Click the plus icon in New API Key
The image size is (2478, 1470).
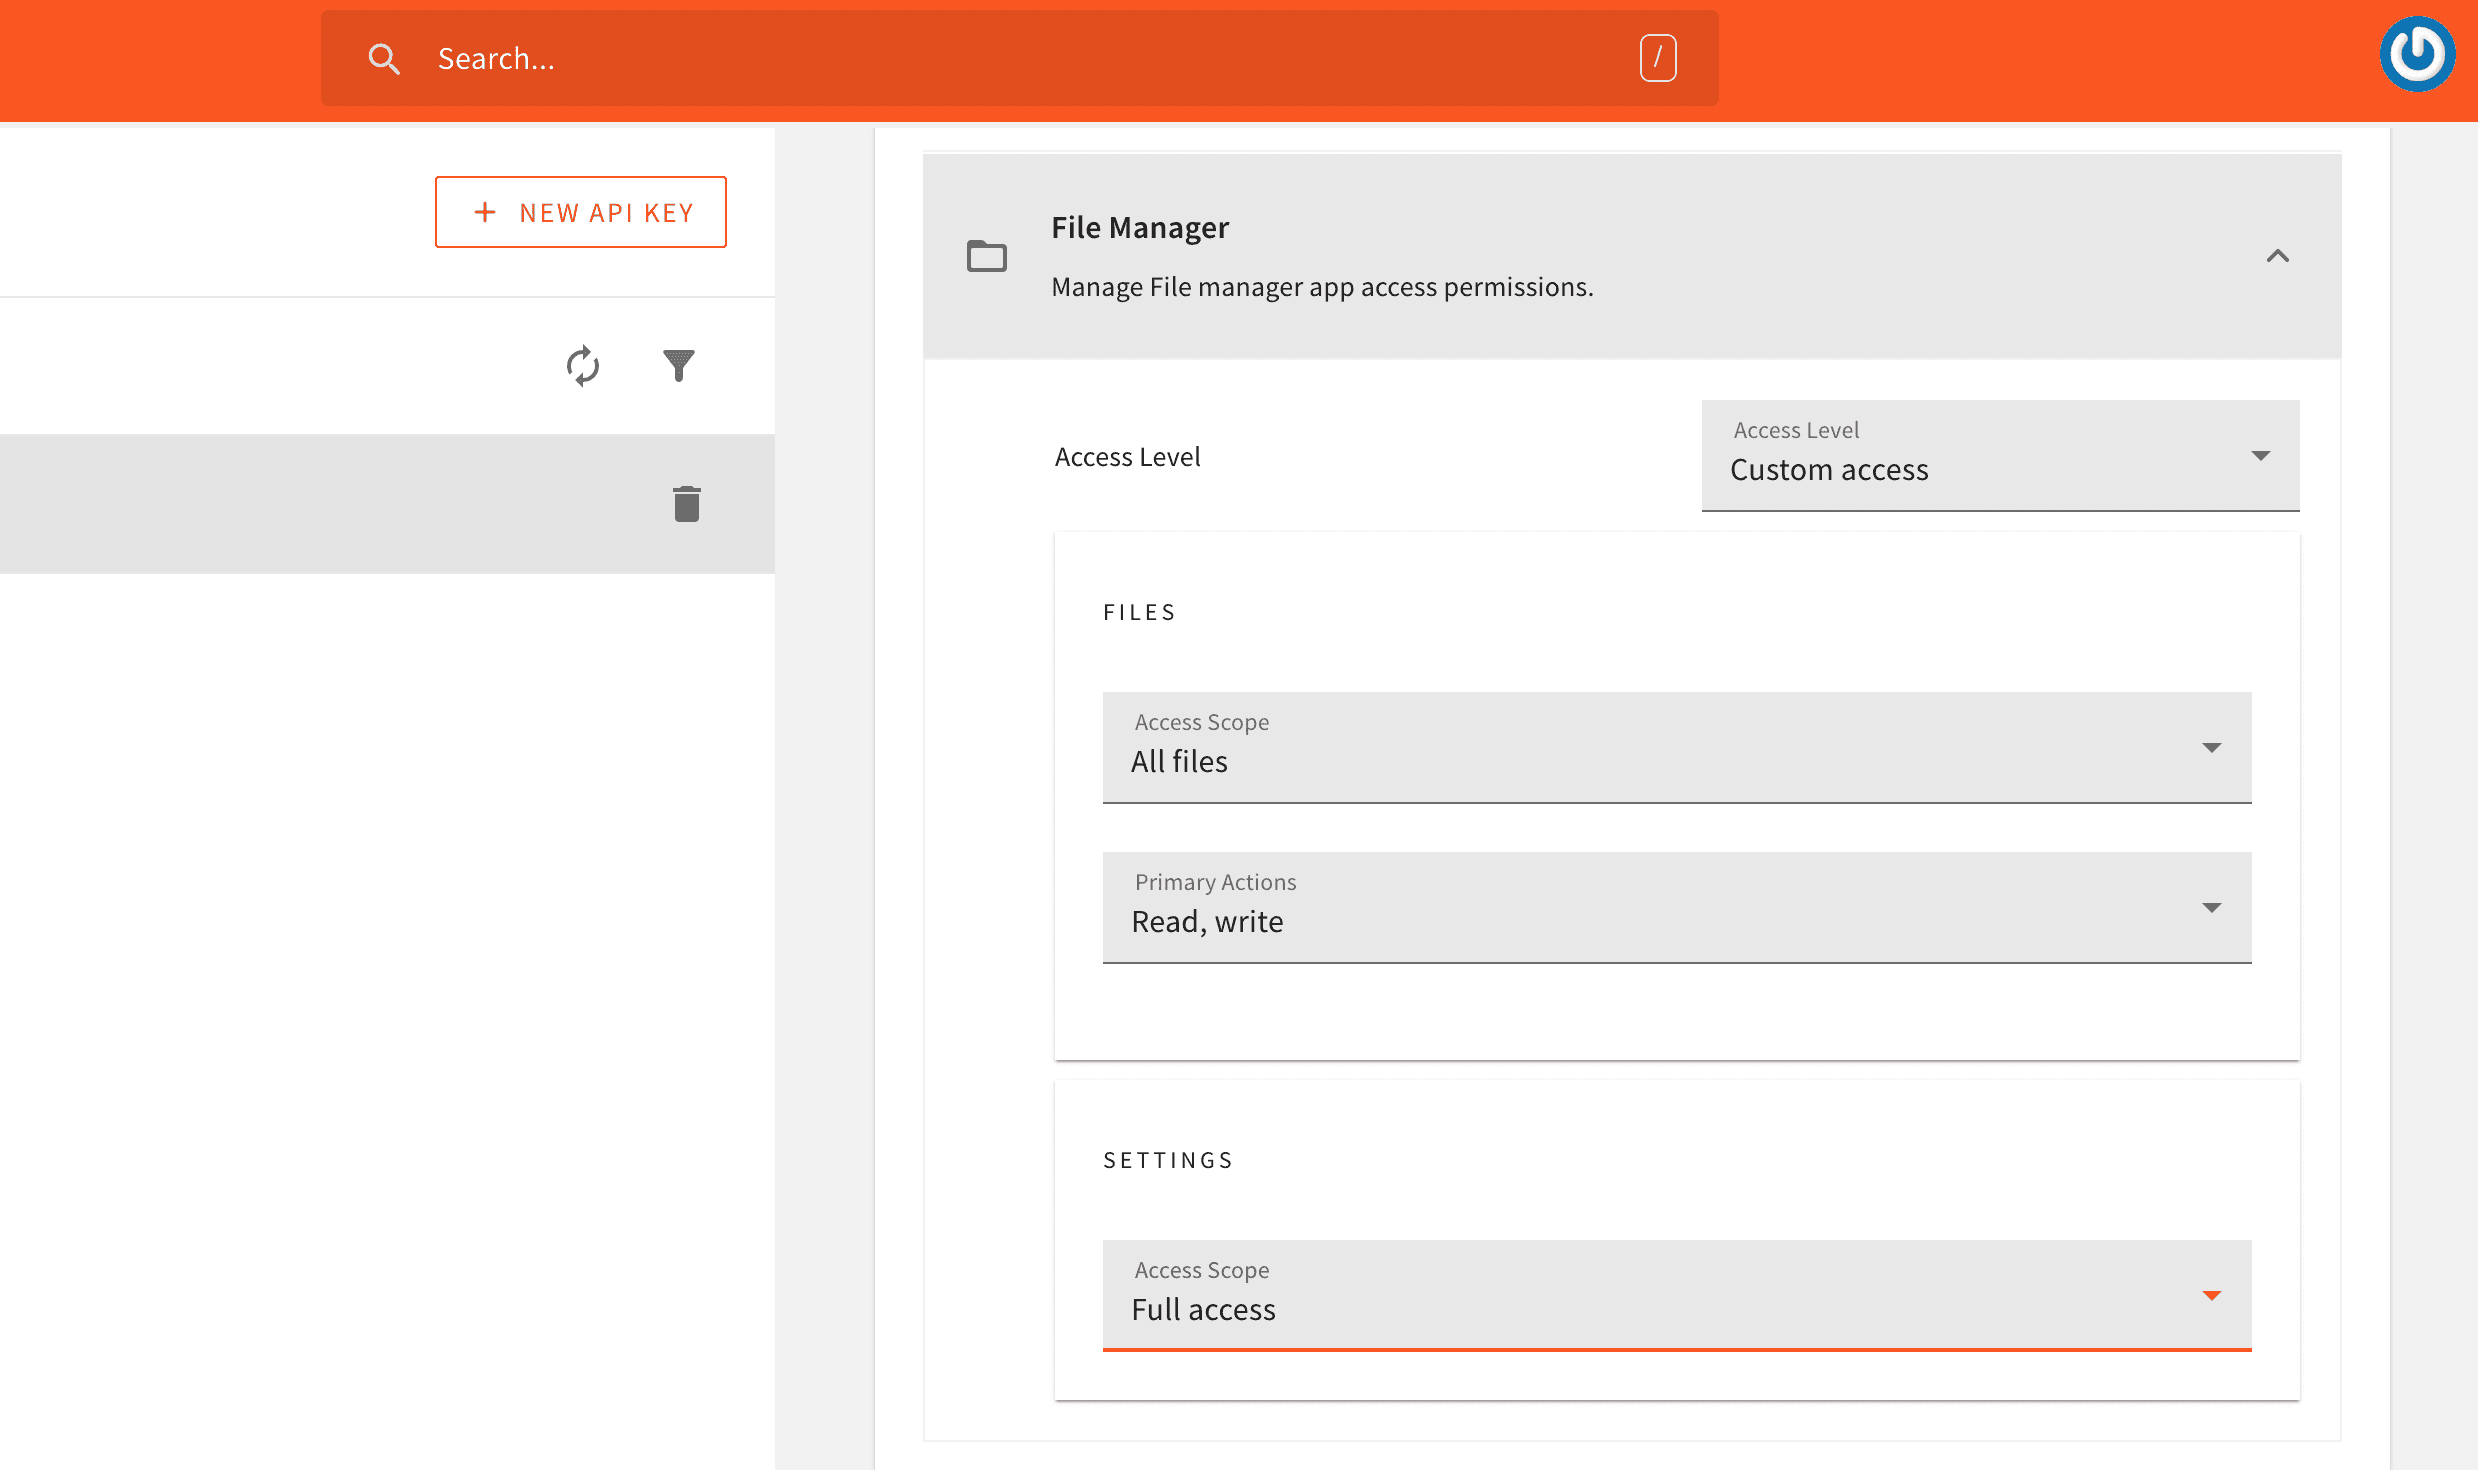point(485,212)
